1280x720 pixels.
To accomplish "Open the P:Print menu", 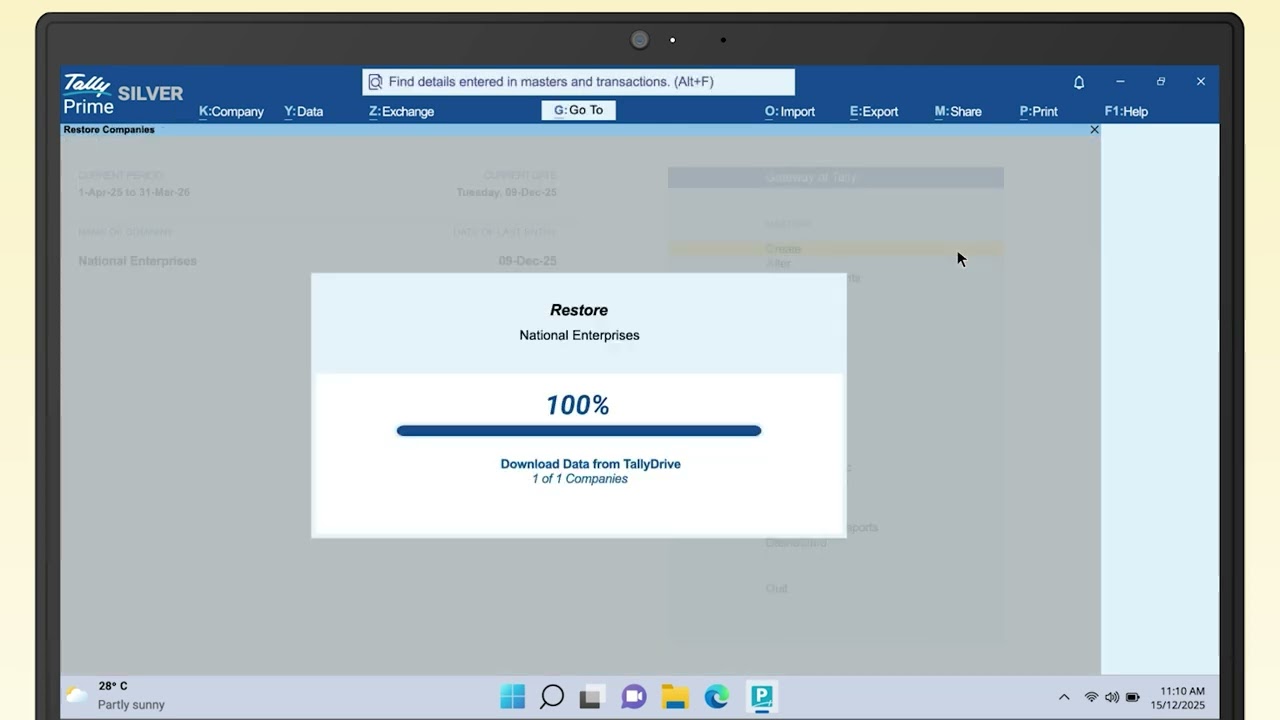I will tap(1039, 111).
